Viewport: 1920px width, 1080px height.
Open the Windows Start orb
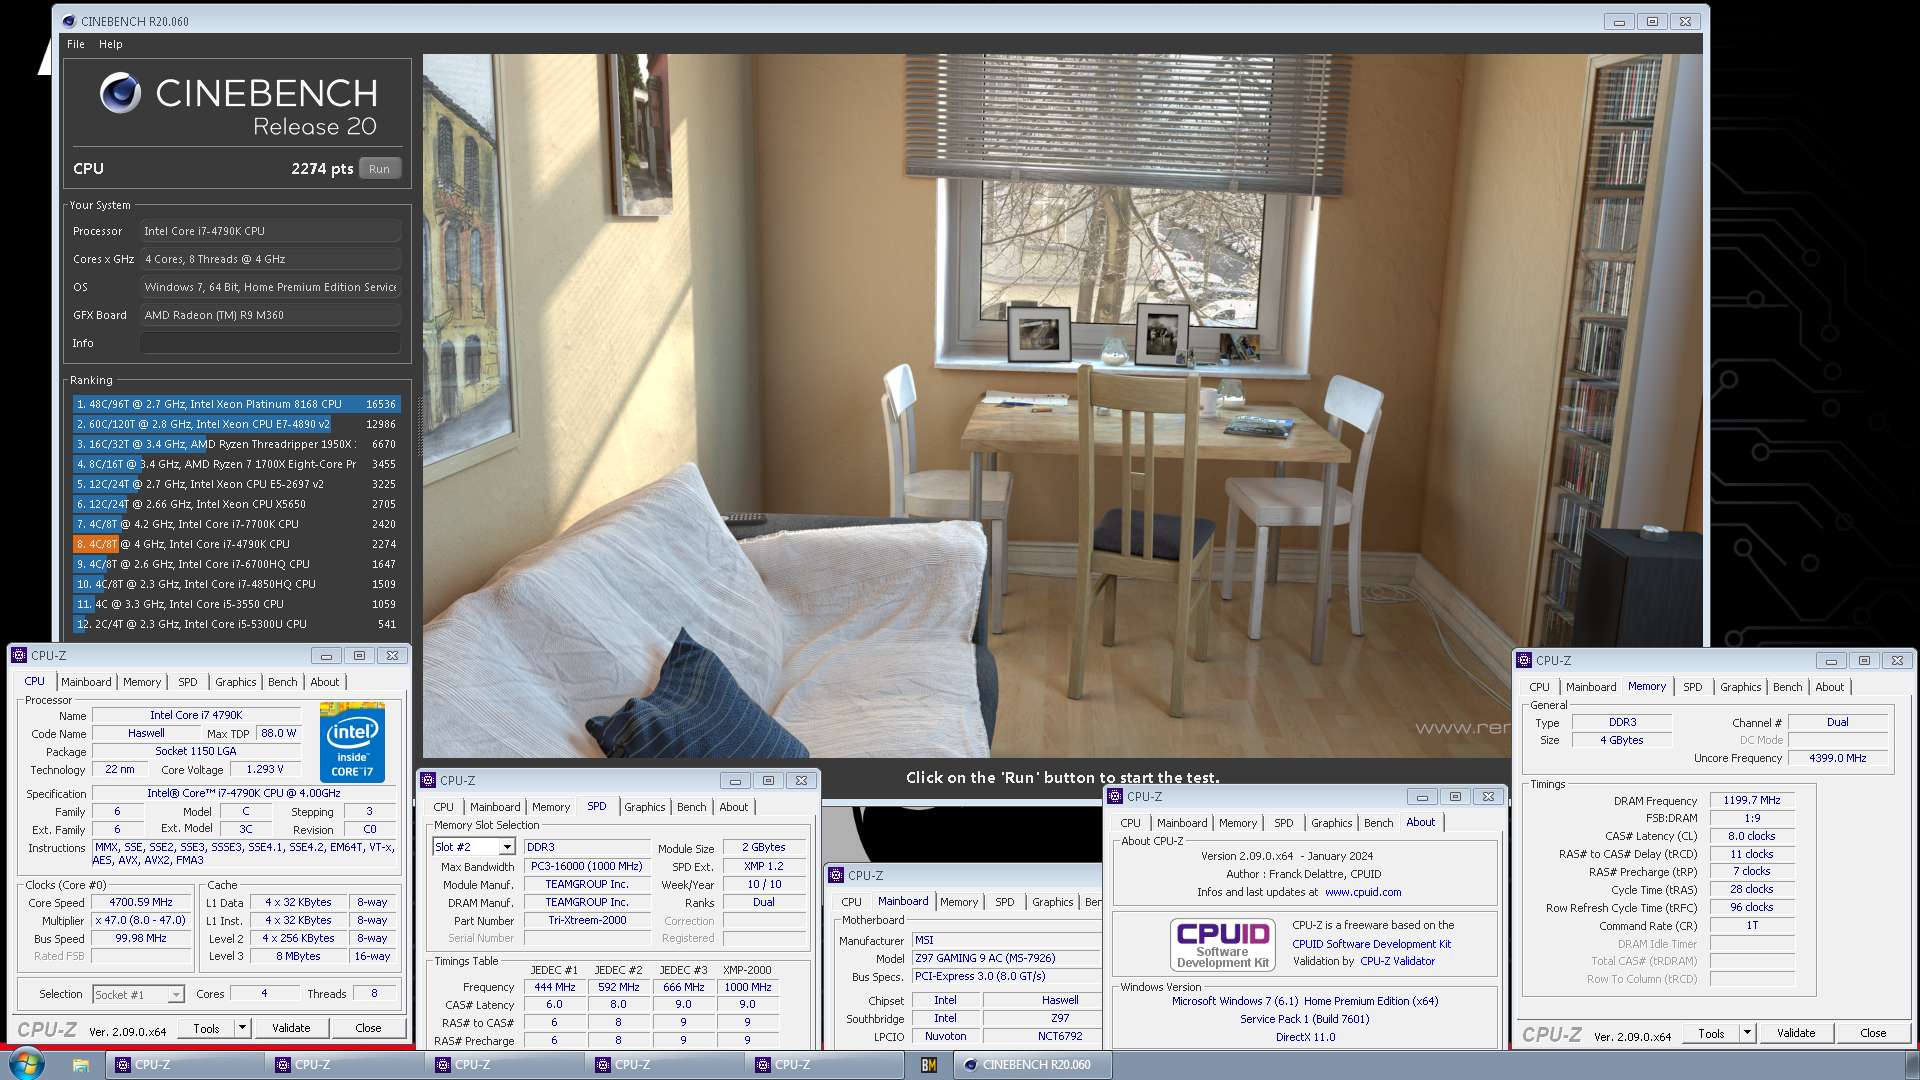[x=27, y=1064]
